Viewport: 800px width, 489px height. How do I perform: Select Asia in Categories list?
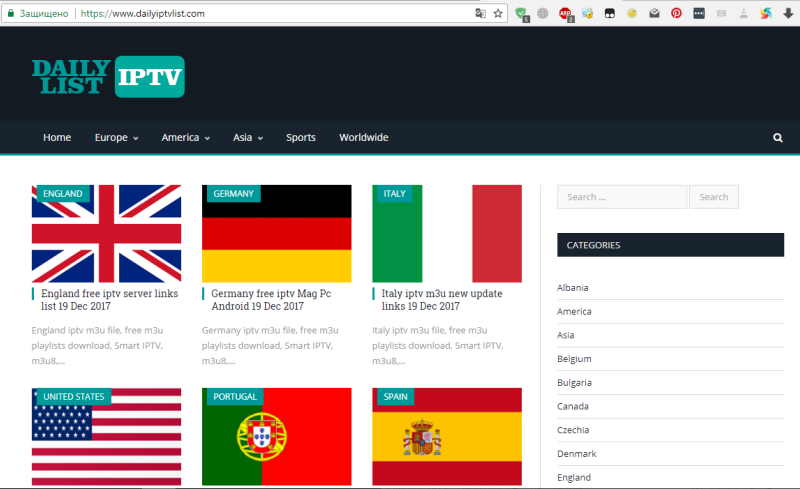[x=565, y=335]
